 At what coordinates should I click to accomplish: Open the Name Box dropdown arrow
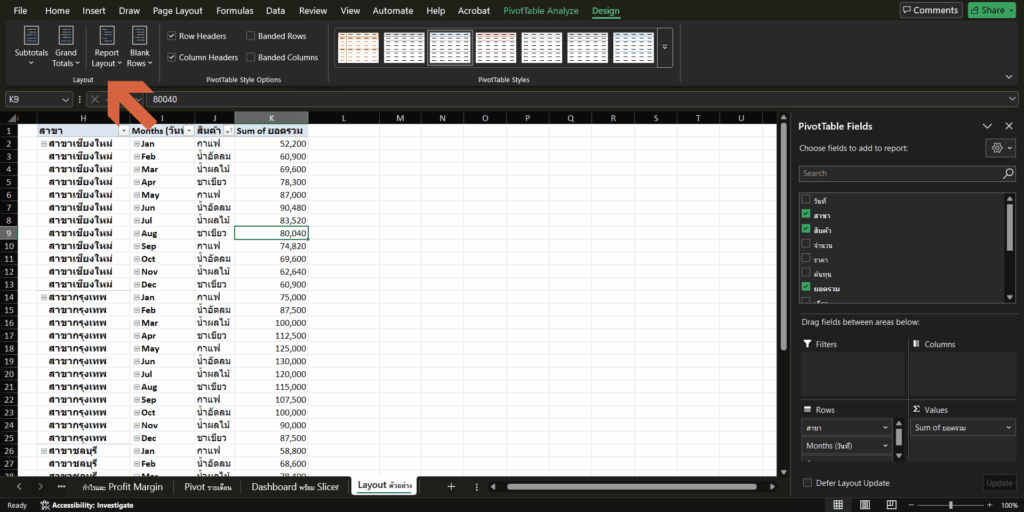pyautogui.click(x=65, y=99)
